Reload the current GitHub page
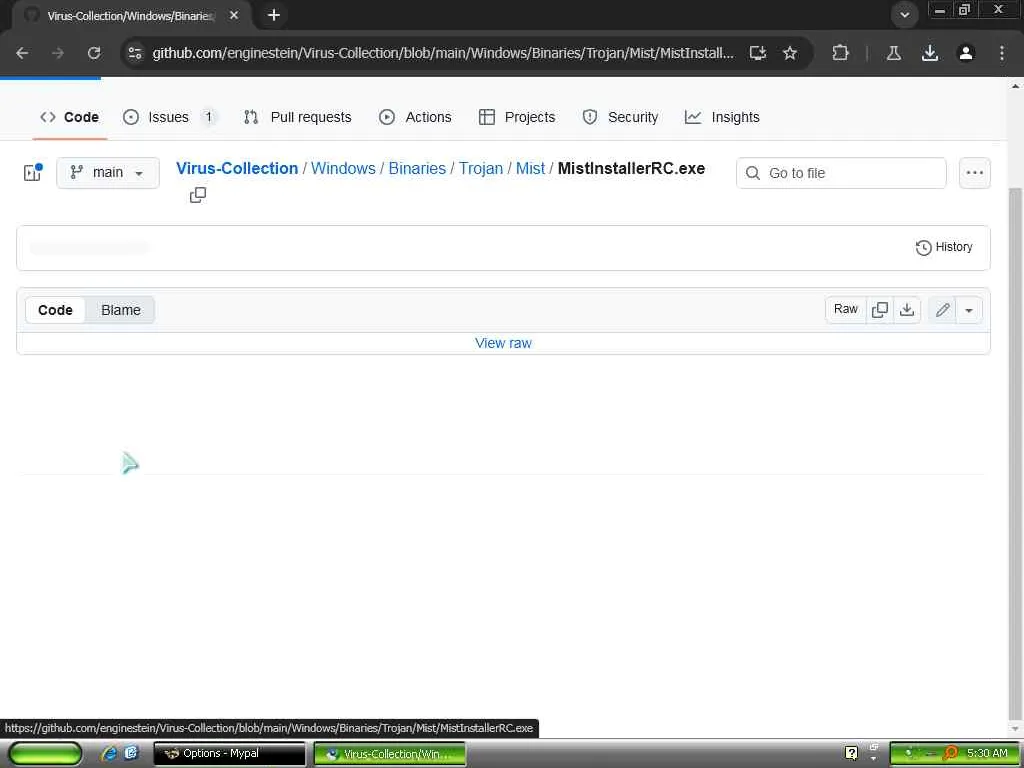Screen dimensions: 1024x768 [x=94, y=53]
